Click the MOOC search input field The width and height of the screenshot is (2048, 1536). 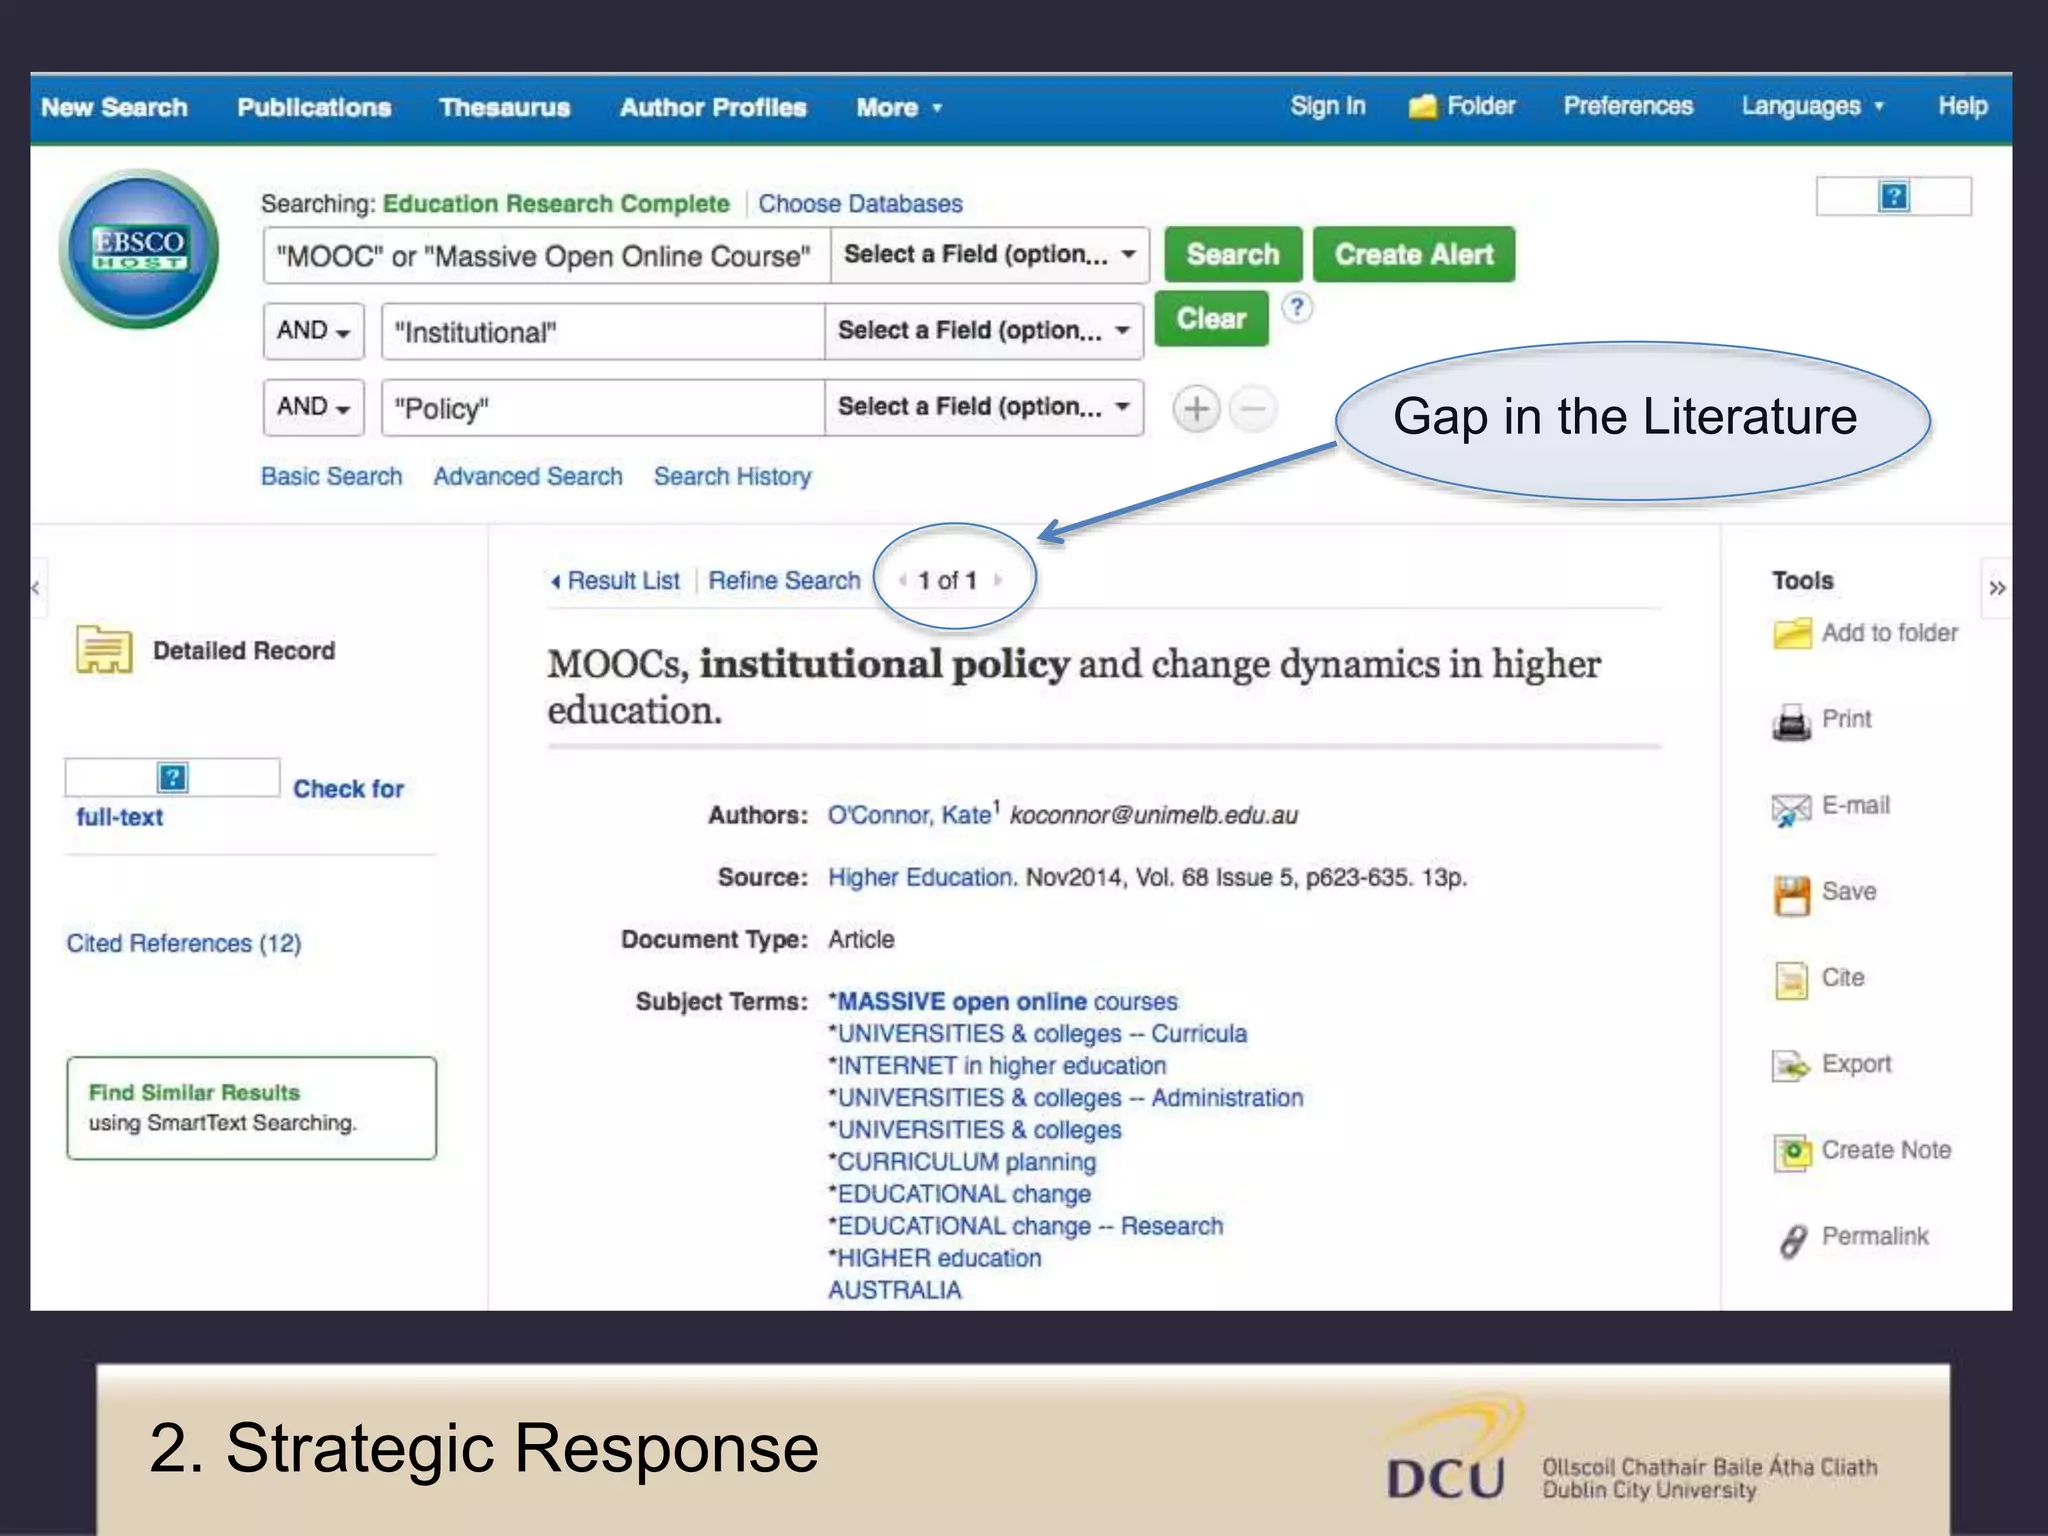point(547,255)
